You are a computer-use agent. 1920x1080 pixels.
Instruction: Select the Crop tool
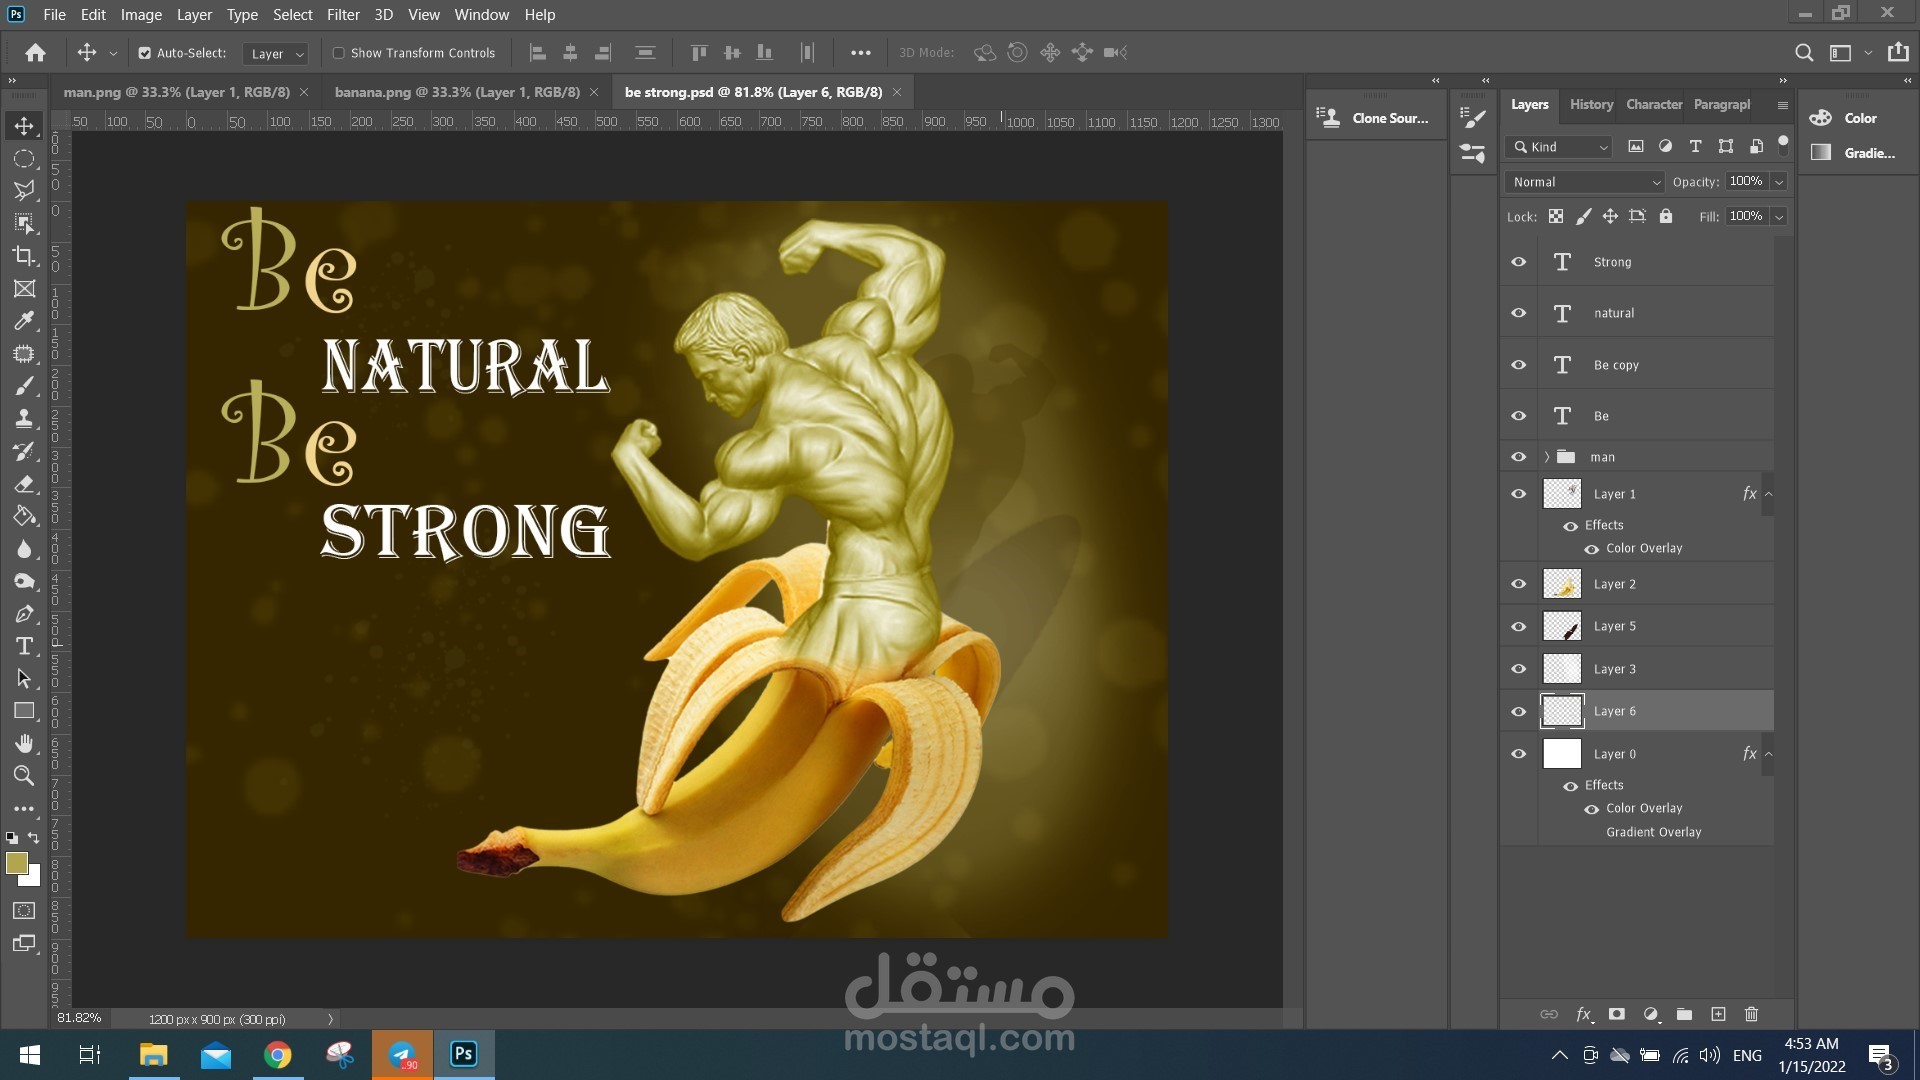click(x=24, y=256)
